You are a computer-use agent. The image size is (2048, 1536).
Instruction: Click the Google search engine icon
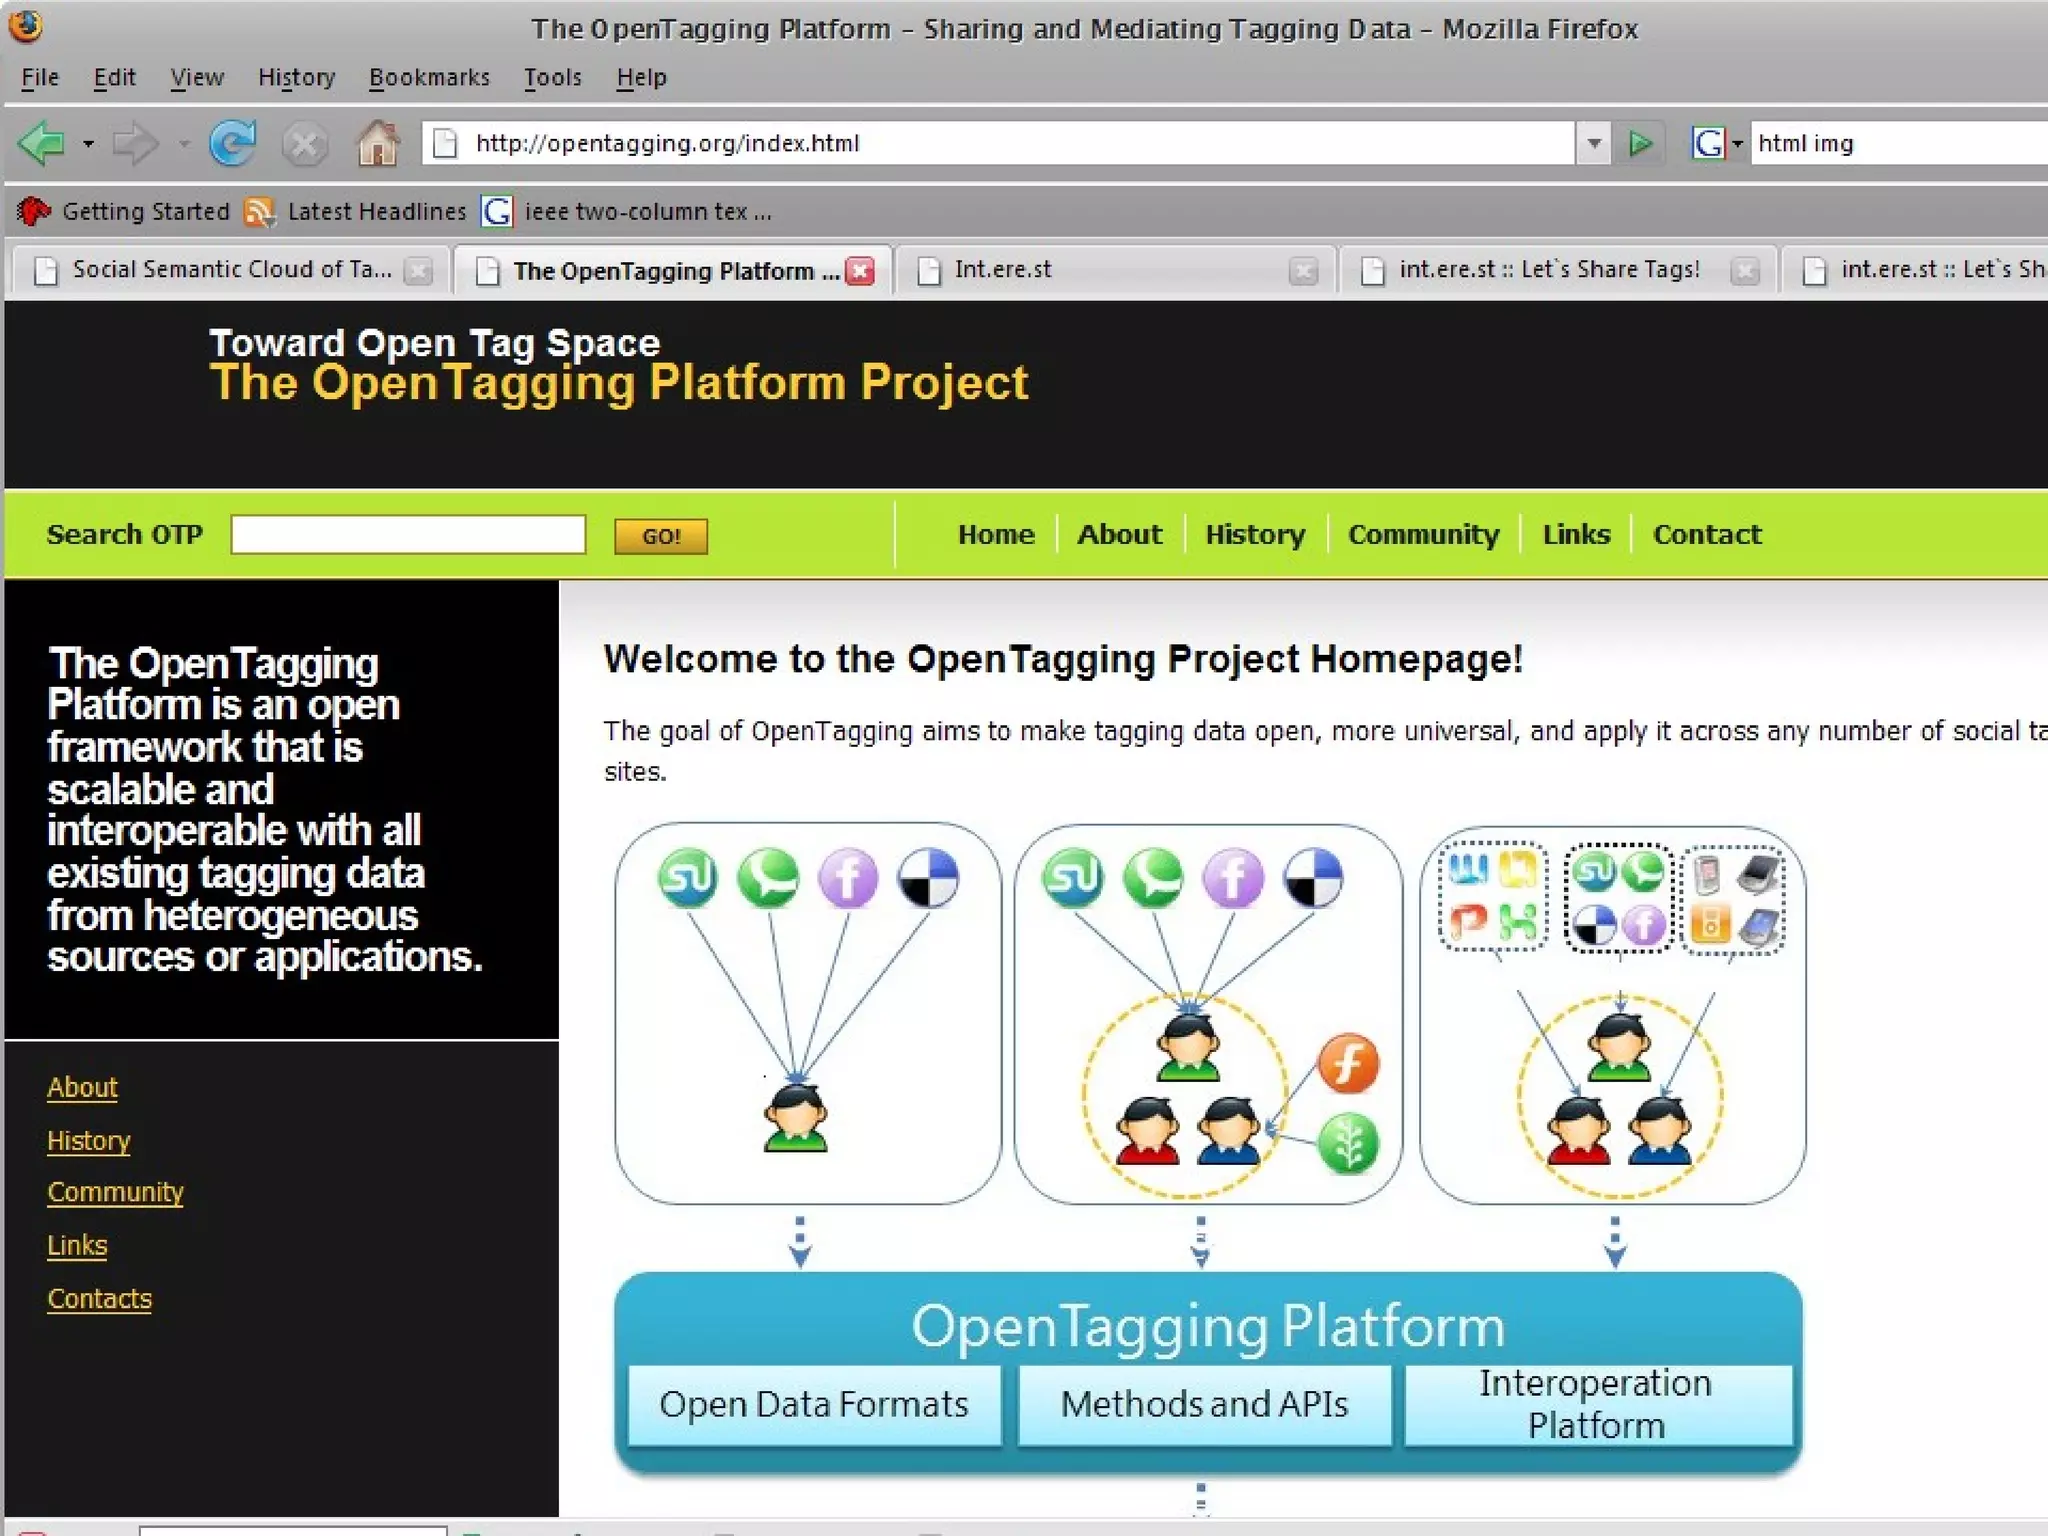tap(1708, 144)
